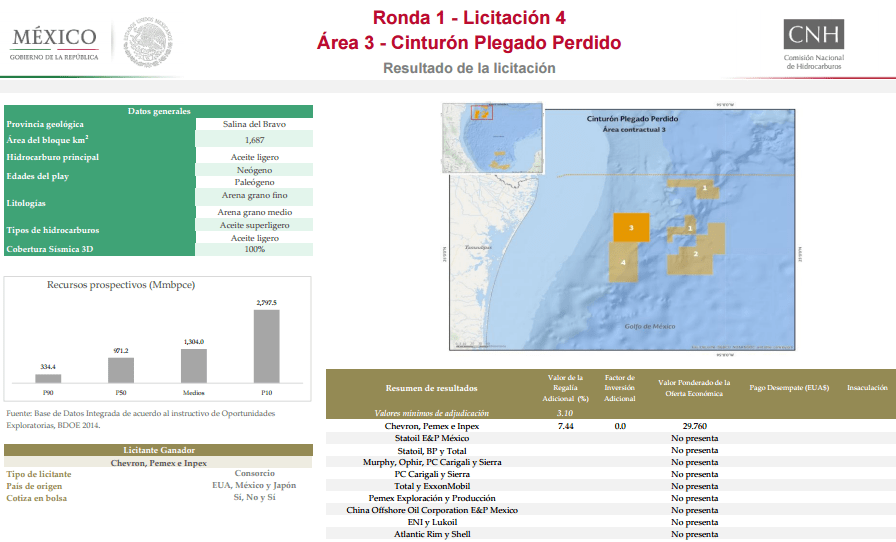The height and width of the screenshot is (542, 896).
Task: Click the 'Cinturón Plegado Perdido' map title
Action: point(633,119)
